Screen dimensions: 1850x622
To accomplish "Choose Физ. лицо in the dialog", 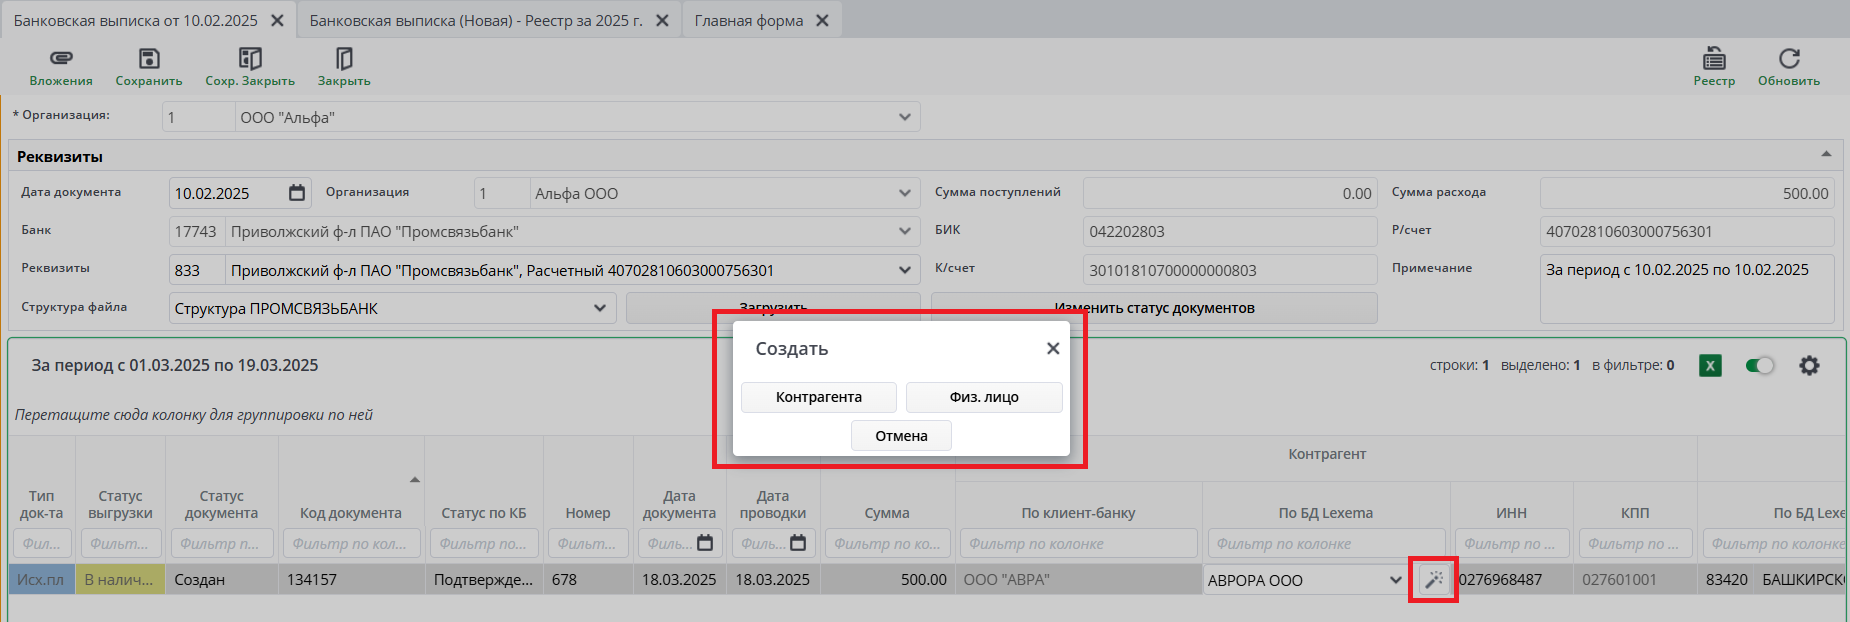I will pos(984,397).
